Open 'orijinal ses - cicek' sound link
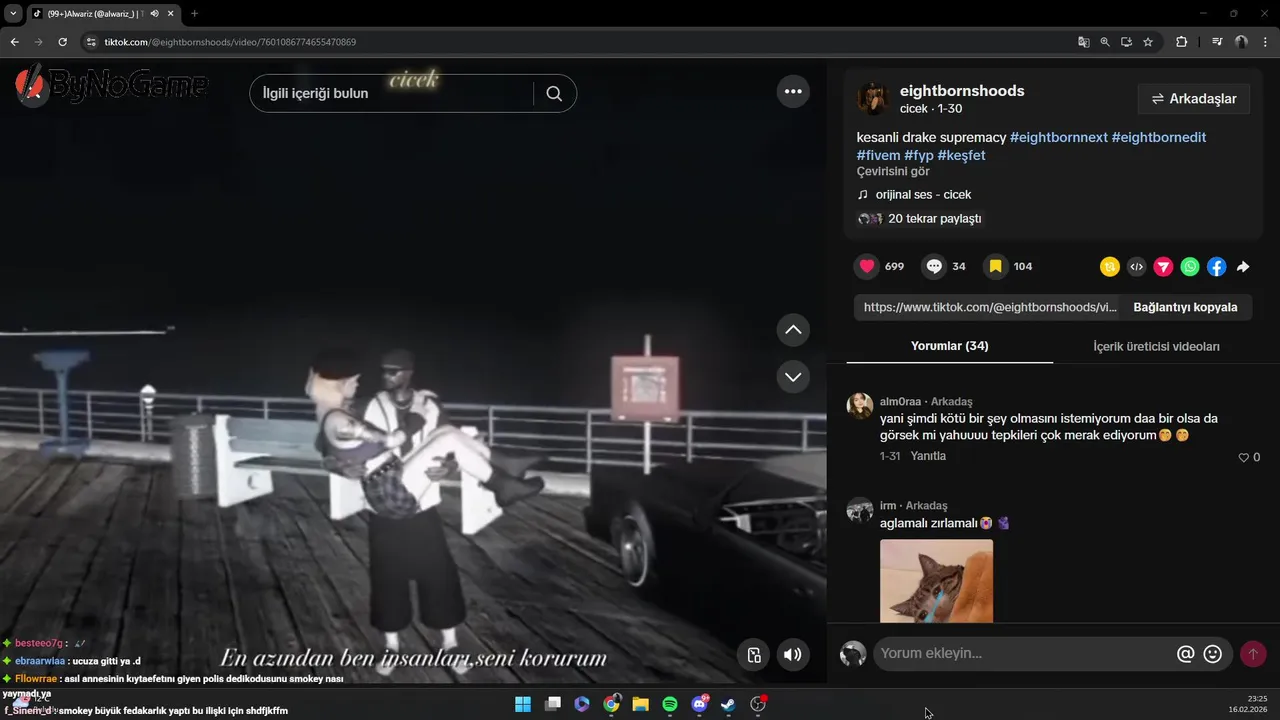The image size is (1280, 720). coord(923,195)
